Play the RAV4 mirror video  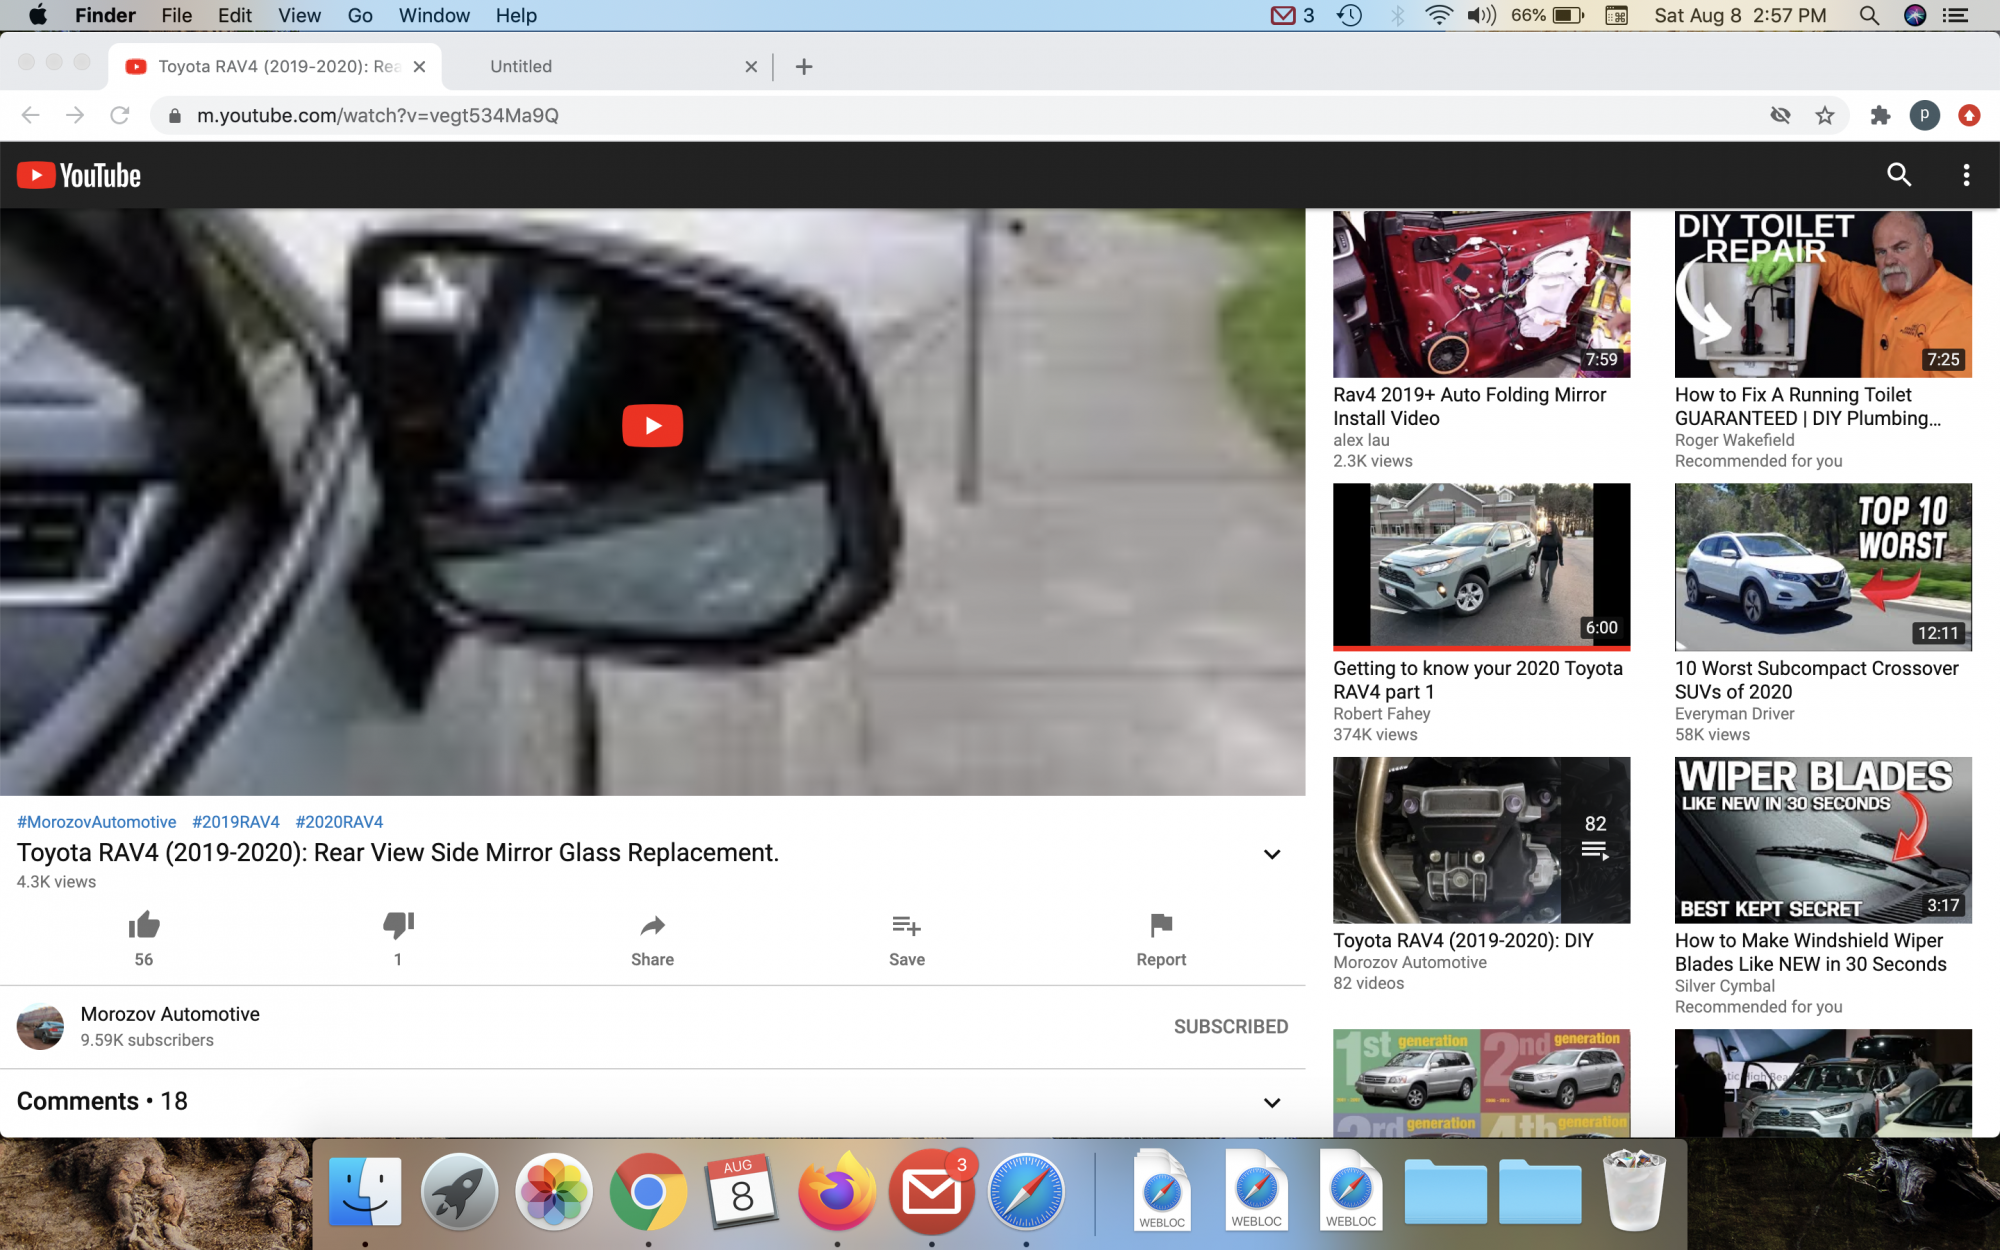pos(652,425)
